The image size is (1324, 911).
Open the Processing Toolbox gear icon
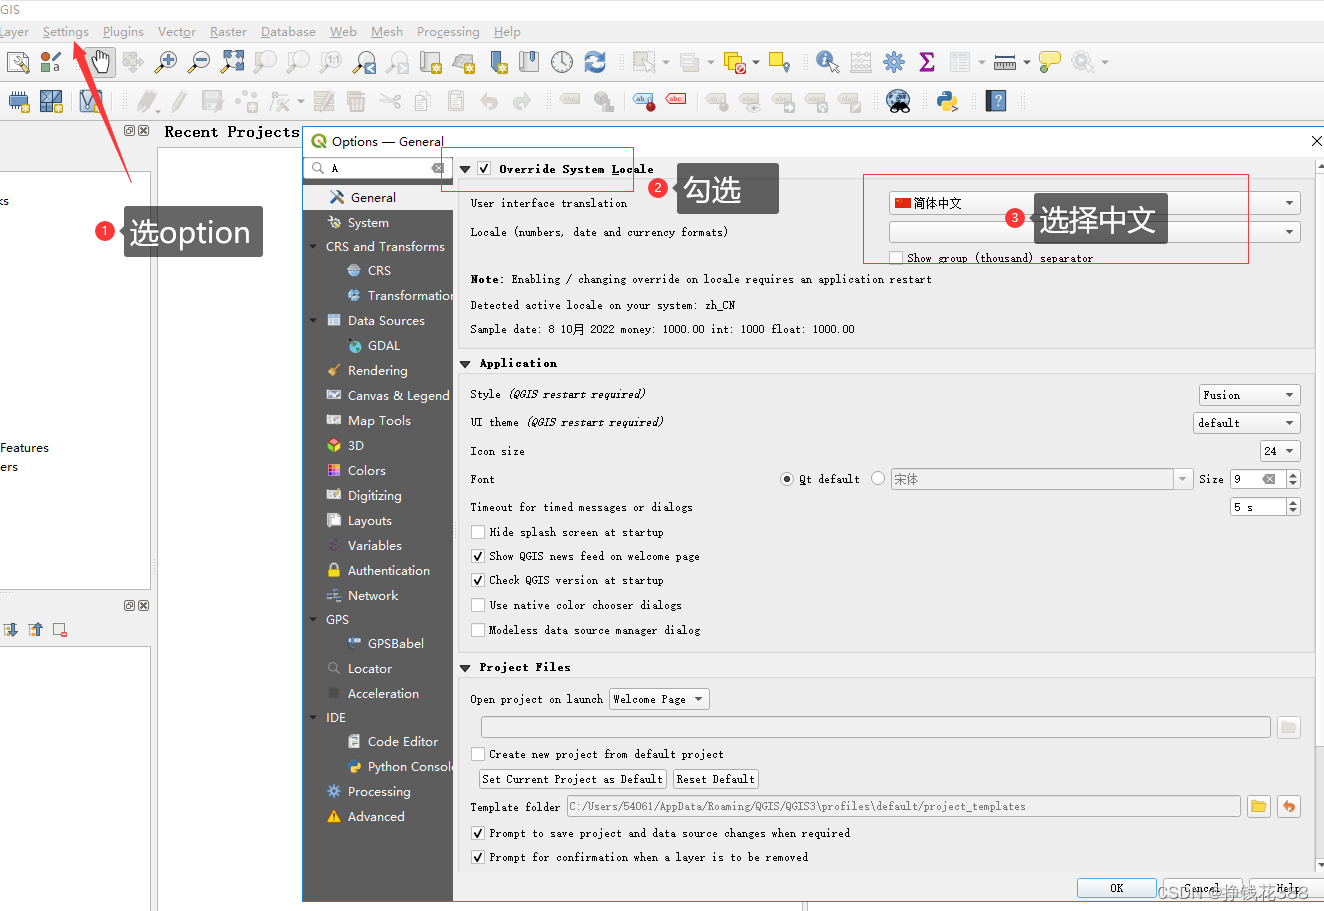click(x=893, y=61)
